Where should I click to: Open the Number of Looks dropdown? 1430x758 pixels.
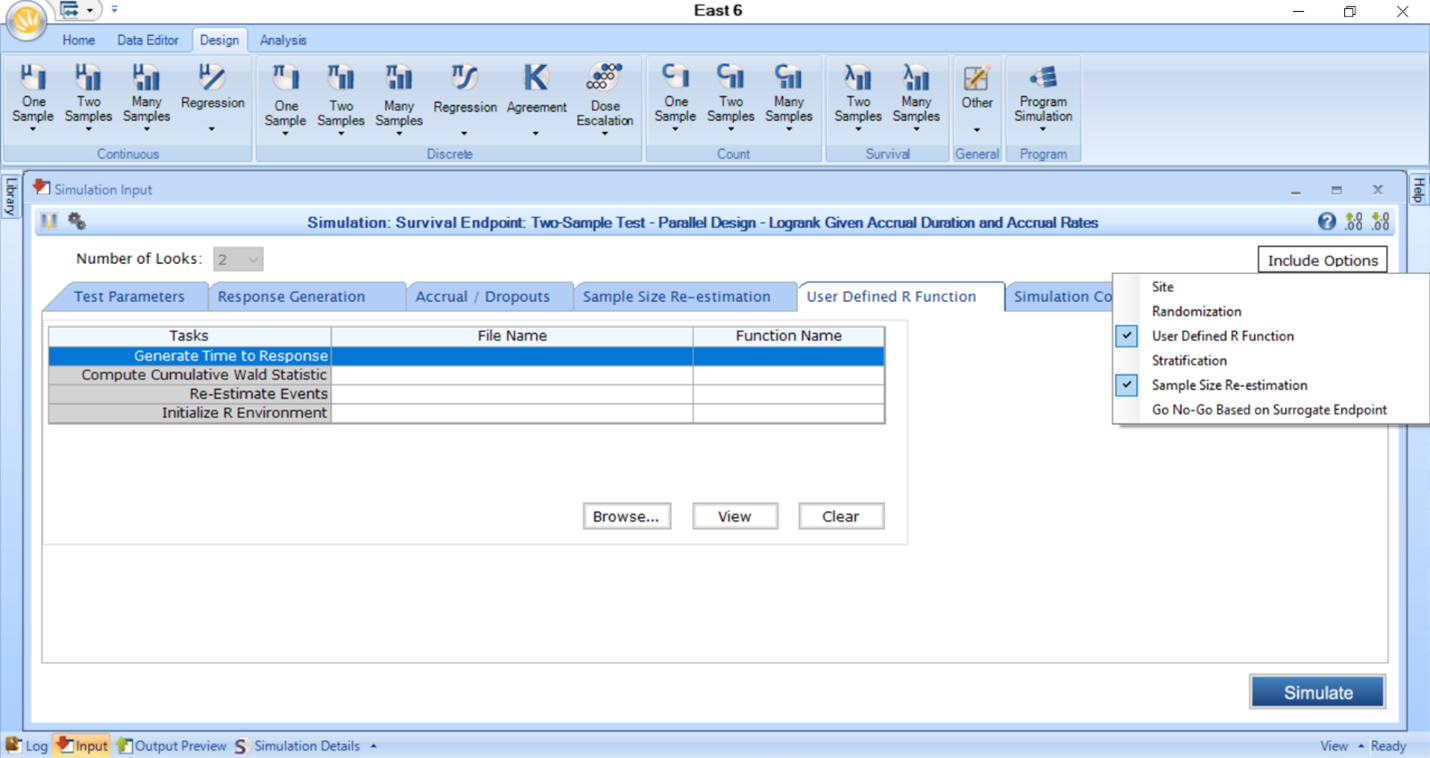252,258
